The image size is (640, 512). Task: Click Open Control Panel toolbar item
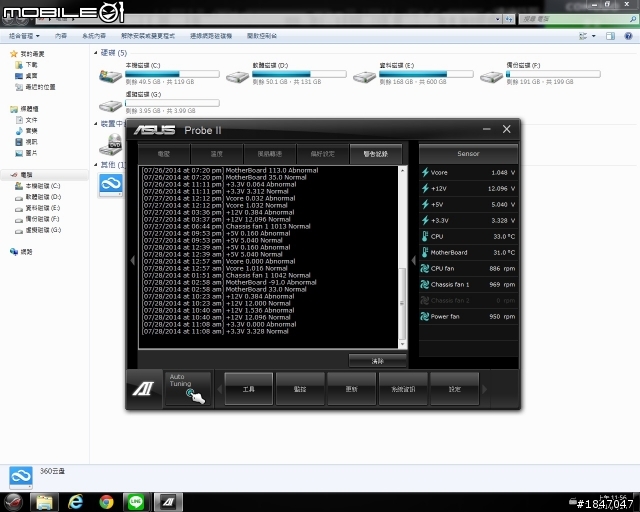pos(262,36)
